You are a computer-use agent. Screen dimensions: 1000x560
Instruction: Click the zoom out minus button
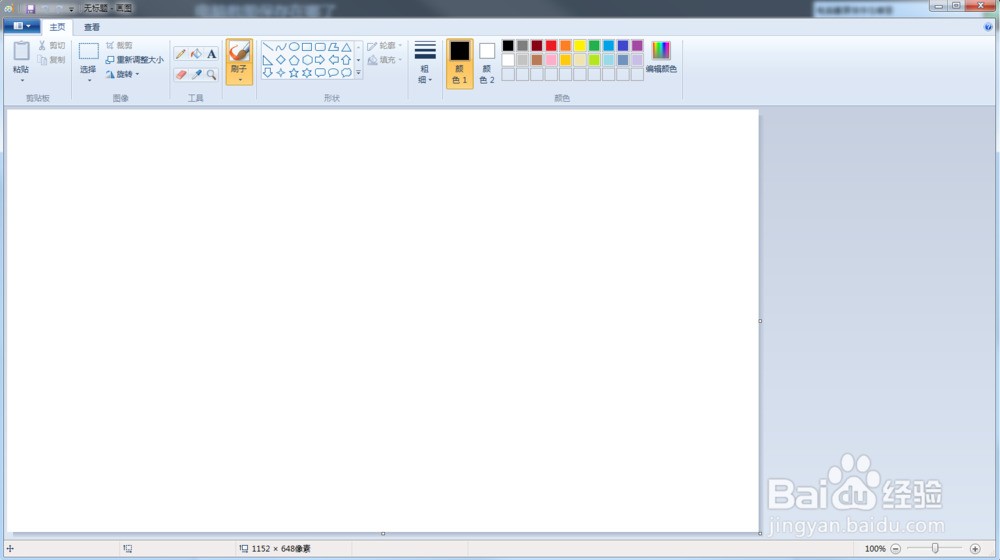click(x=895, y=549)
